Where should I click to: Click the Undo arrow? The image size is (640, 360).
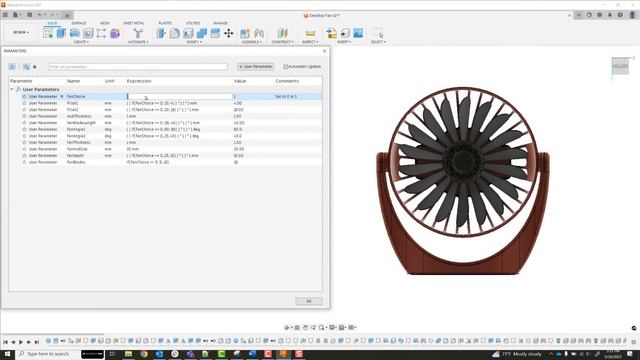(x=40, y=15)
